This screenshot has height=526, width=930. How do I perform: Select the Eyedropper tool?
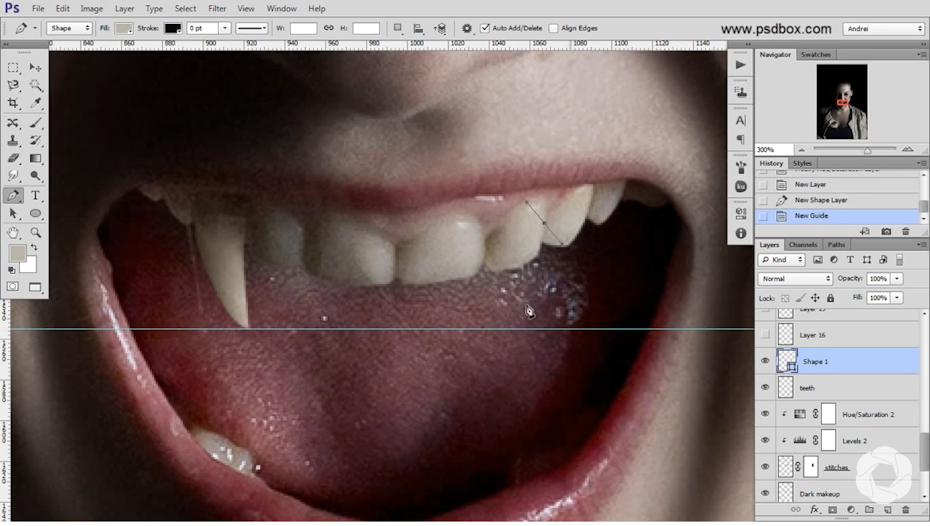tap(36, 103)
